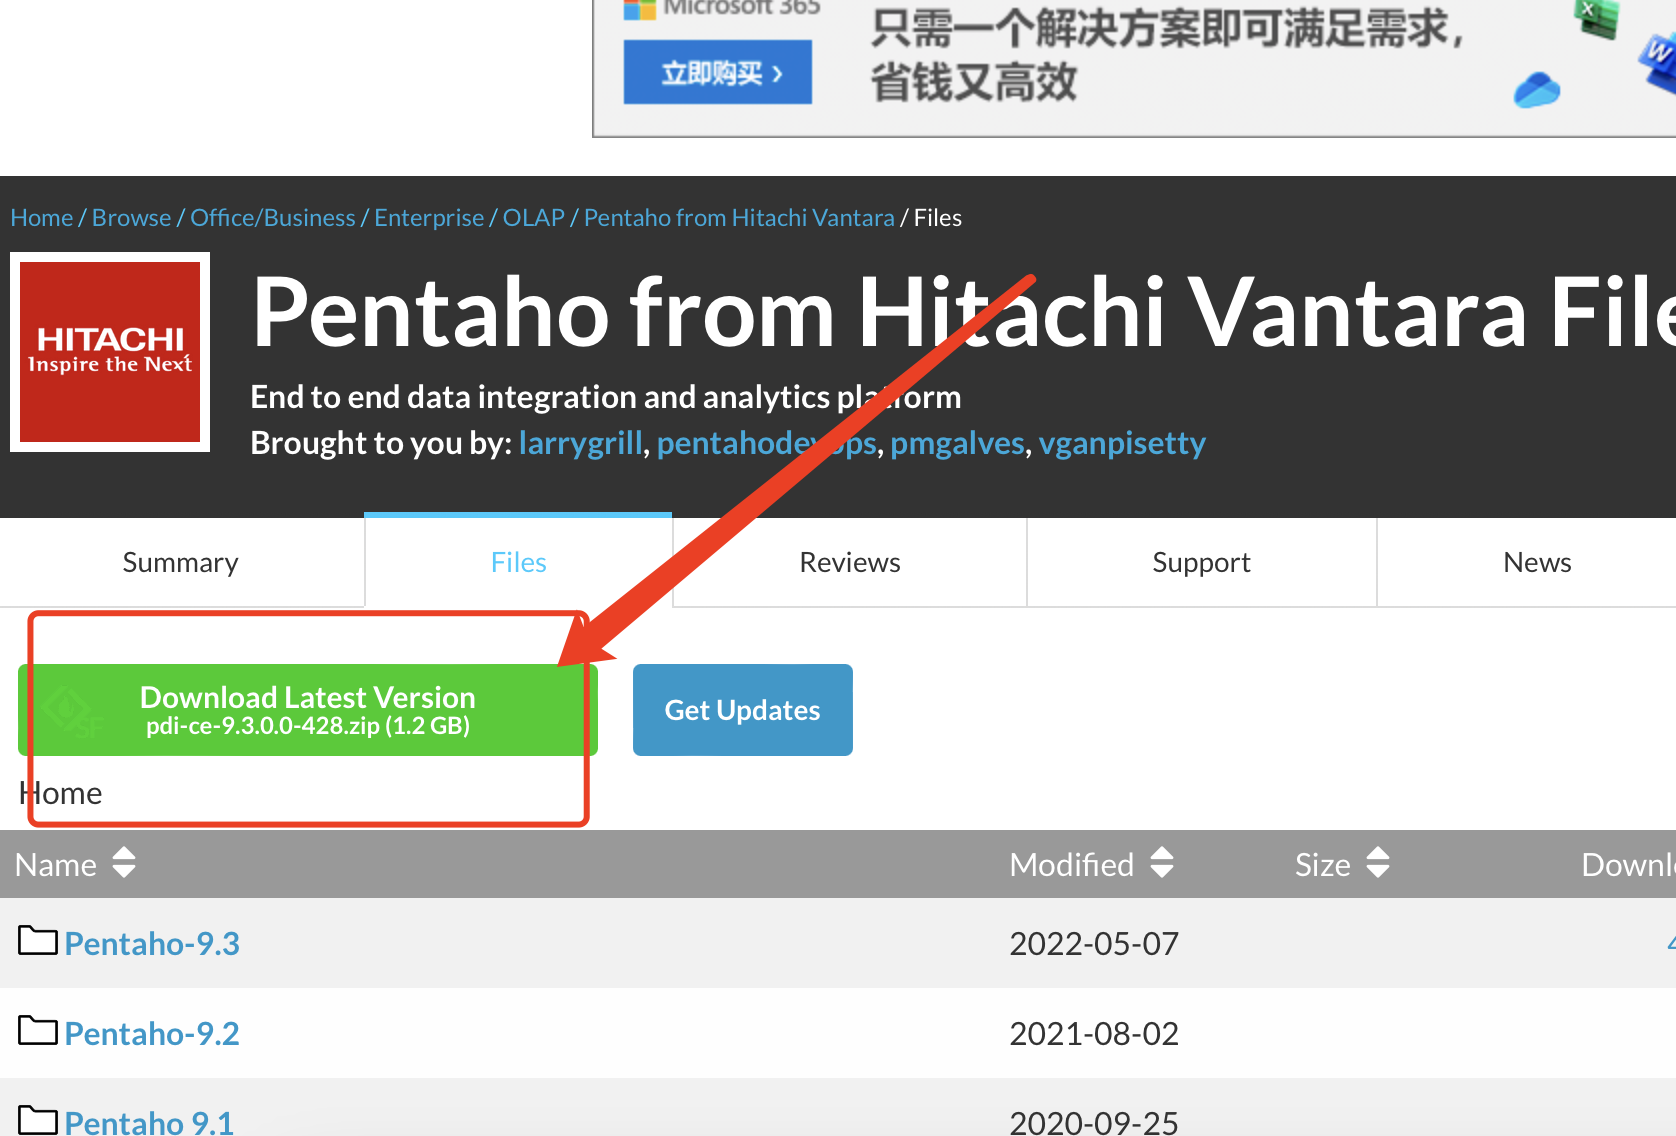Image resolution: width=1676 pixels, height=1136 pixels.
Task: Click the 2020-09-25 modified date
Action: pos(1094,1122)
